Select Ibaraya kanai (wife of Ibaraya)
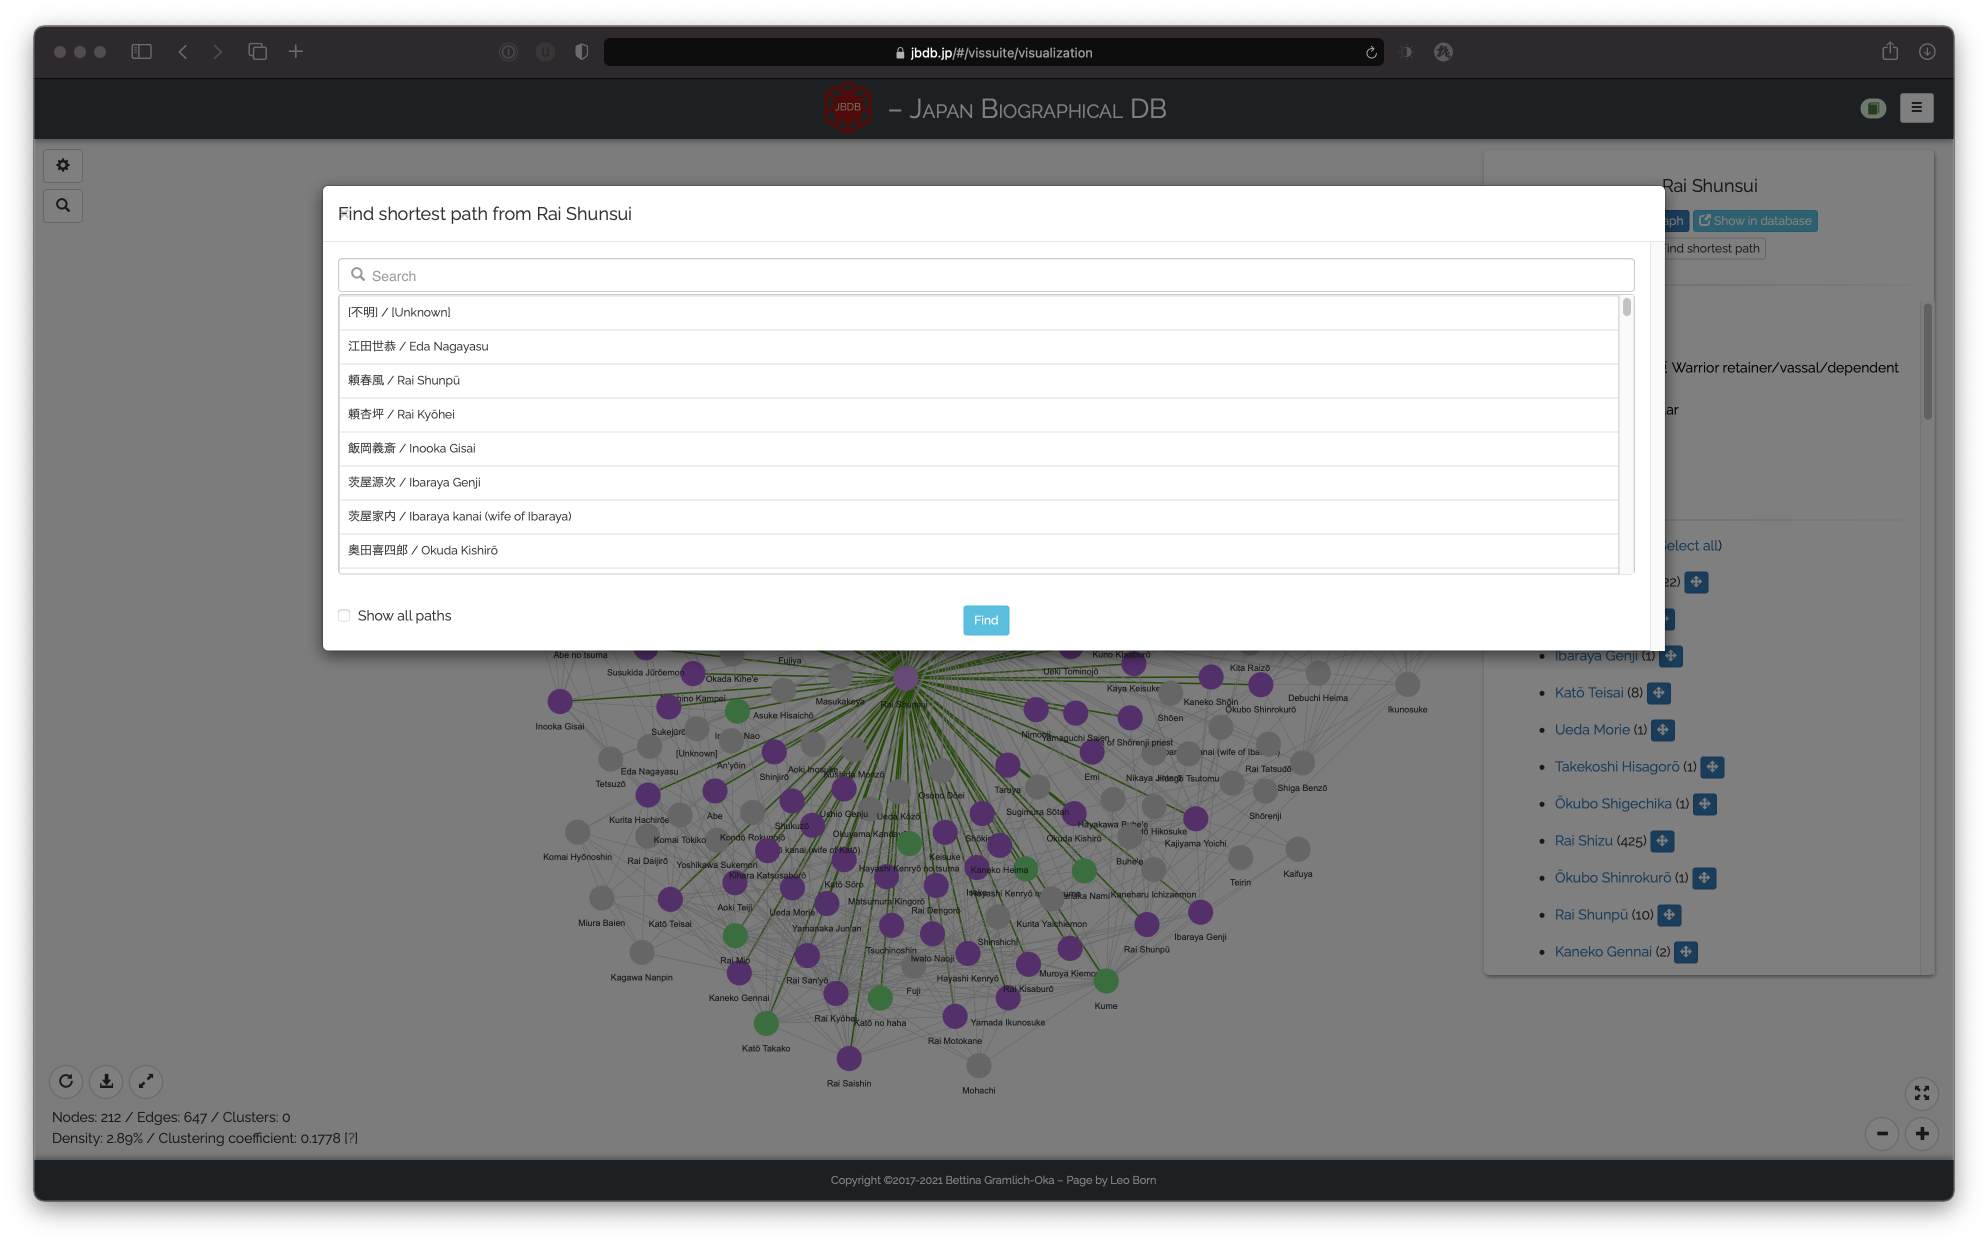 (x=978, y=517)
